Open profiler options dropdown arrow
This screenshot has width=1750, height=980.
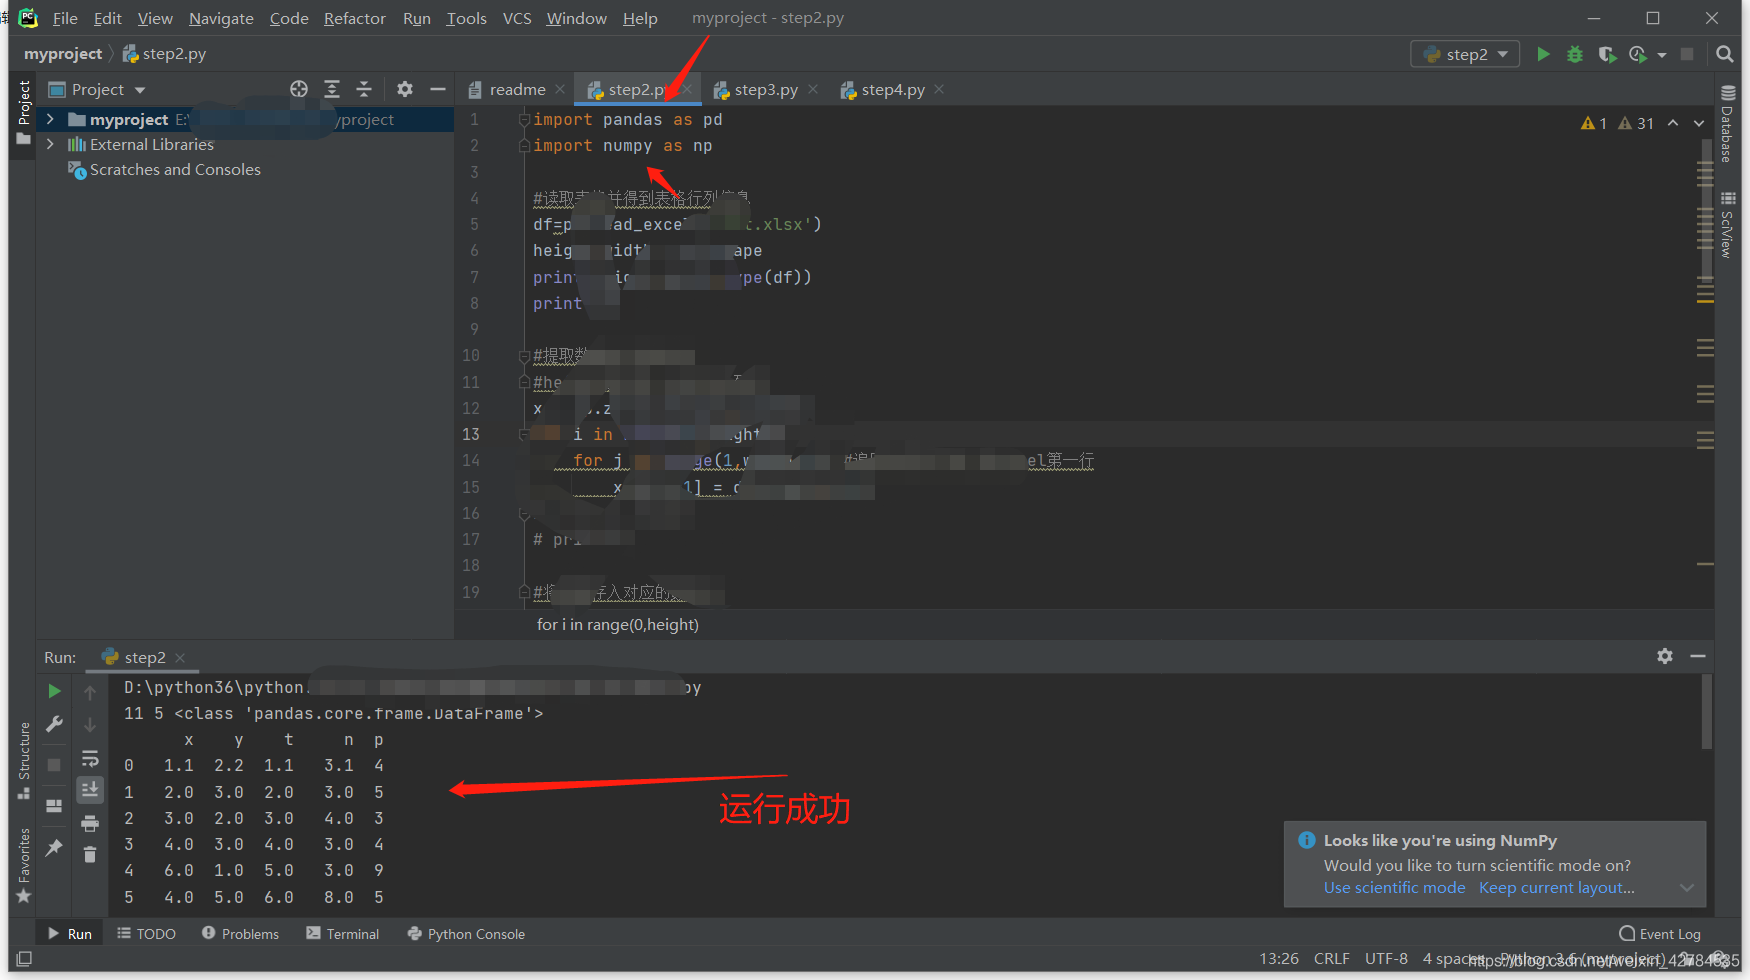(1662, 55)
